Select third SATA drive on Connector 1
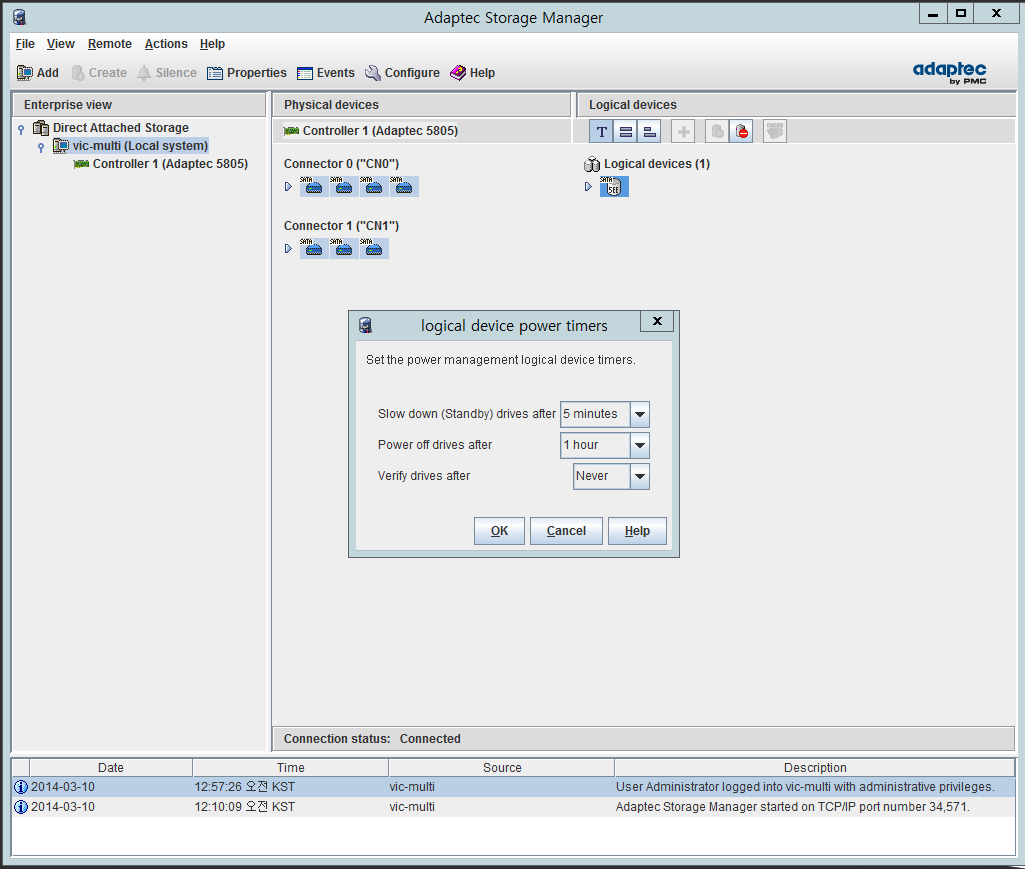The width and height of the screenshot is (1025, 869). click(374, 248)
